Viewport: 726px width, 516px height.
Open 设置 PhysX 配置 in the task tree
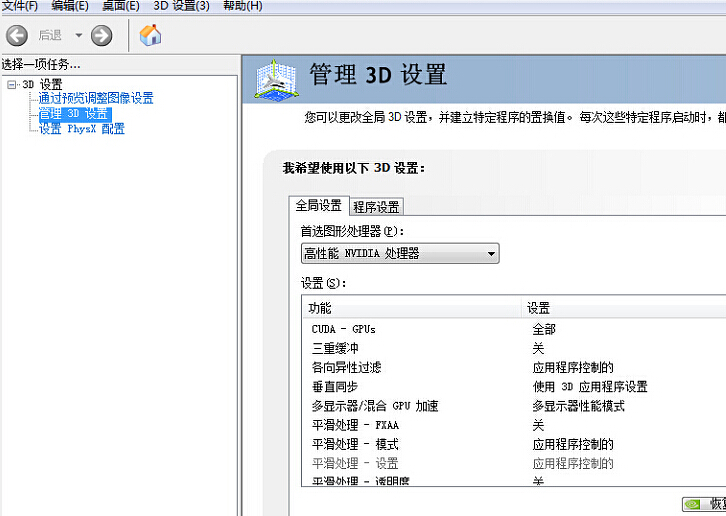click(x=81, y=129)
